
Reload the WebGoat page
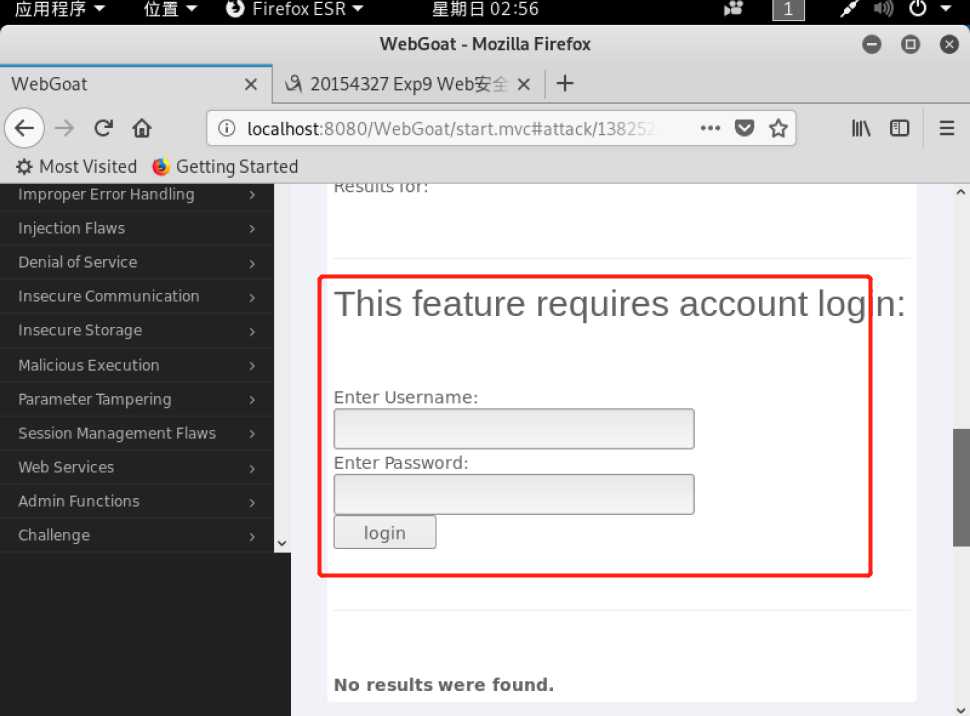pos(103,128)
